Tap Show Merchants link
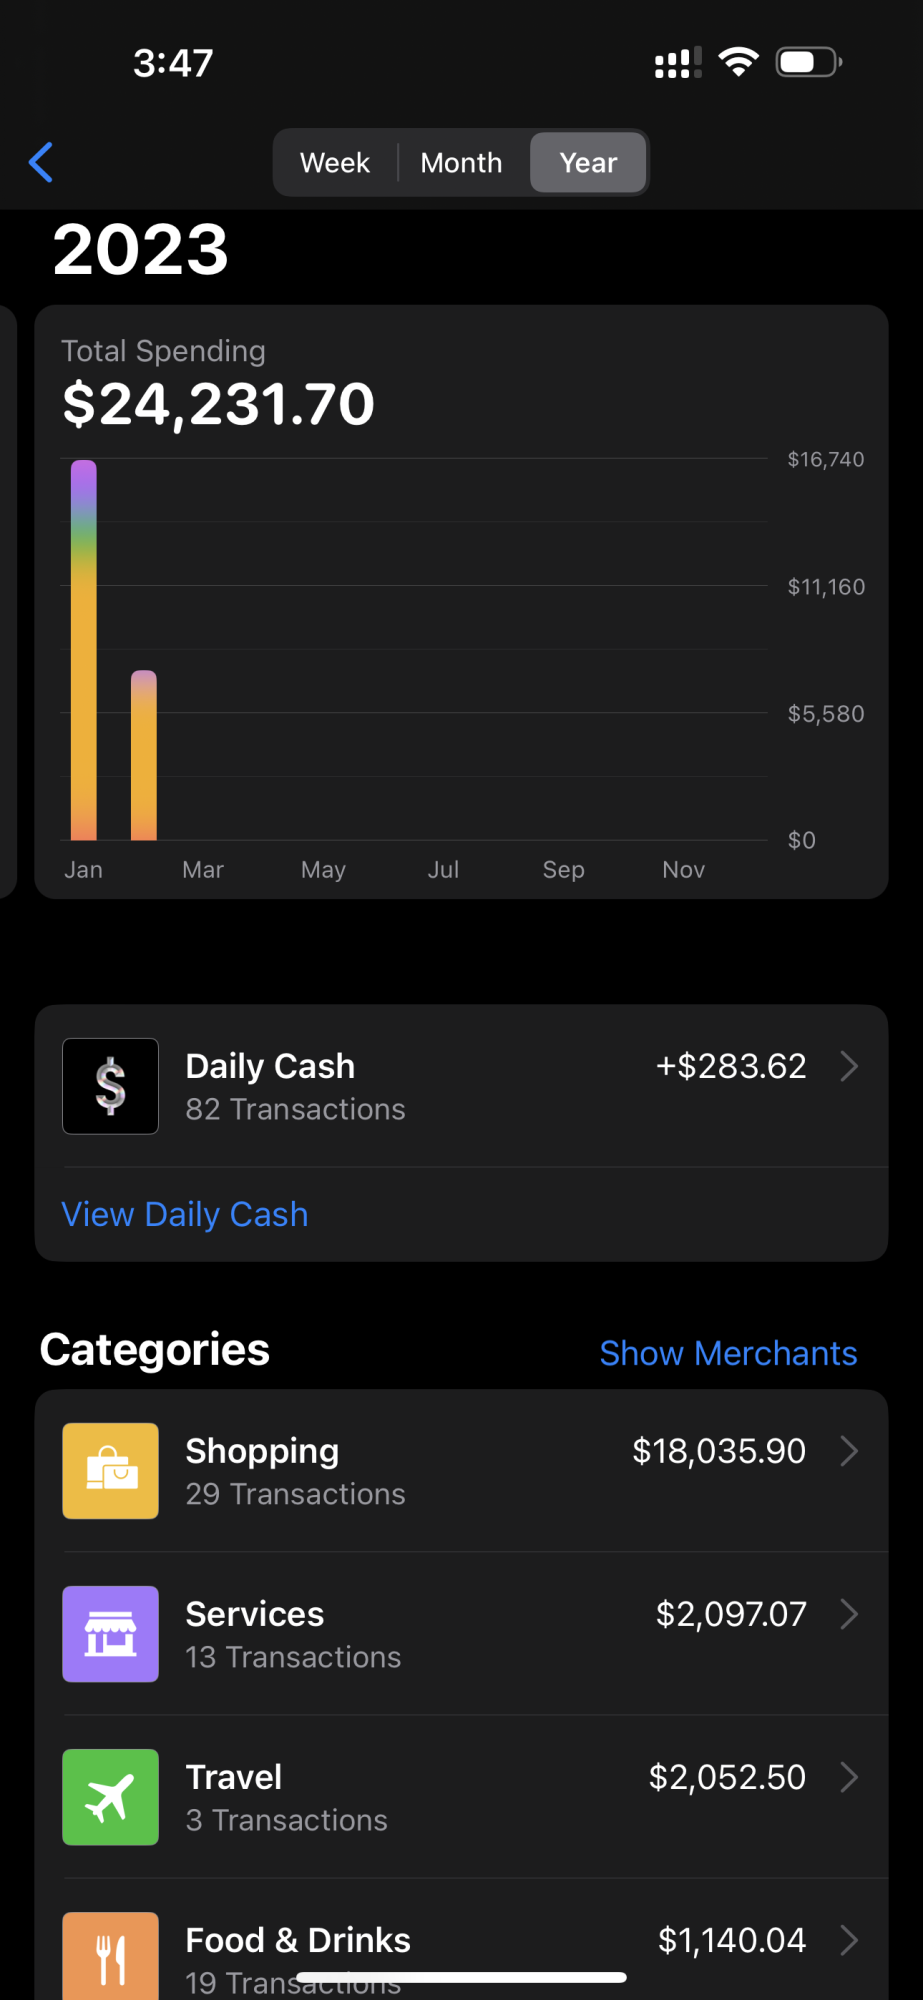Screen dimensions: 923x2000 (x=728, y=1353)
